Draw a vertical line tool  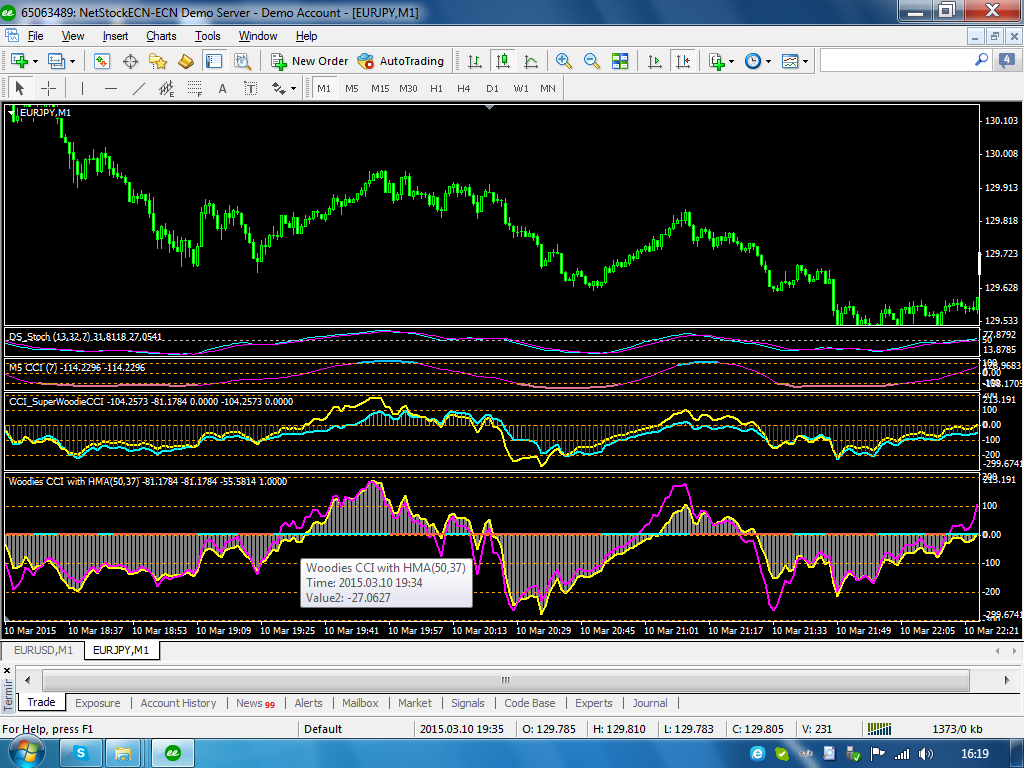point(82,88)
